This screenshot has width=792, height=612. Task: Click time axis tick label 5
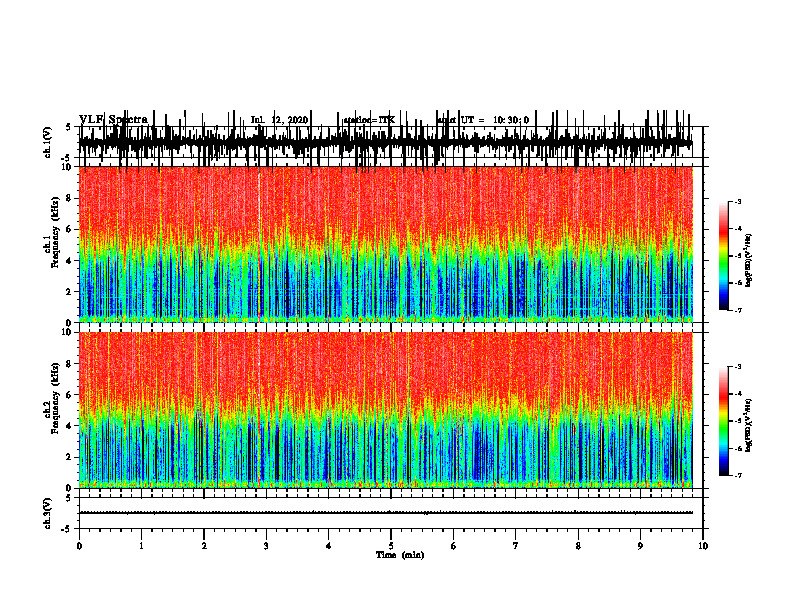coord(391,546)
